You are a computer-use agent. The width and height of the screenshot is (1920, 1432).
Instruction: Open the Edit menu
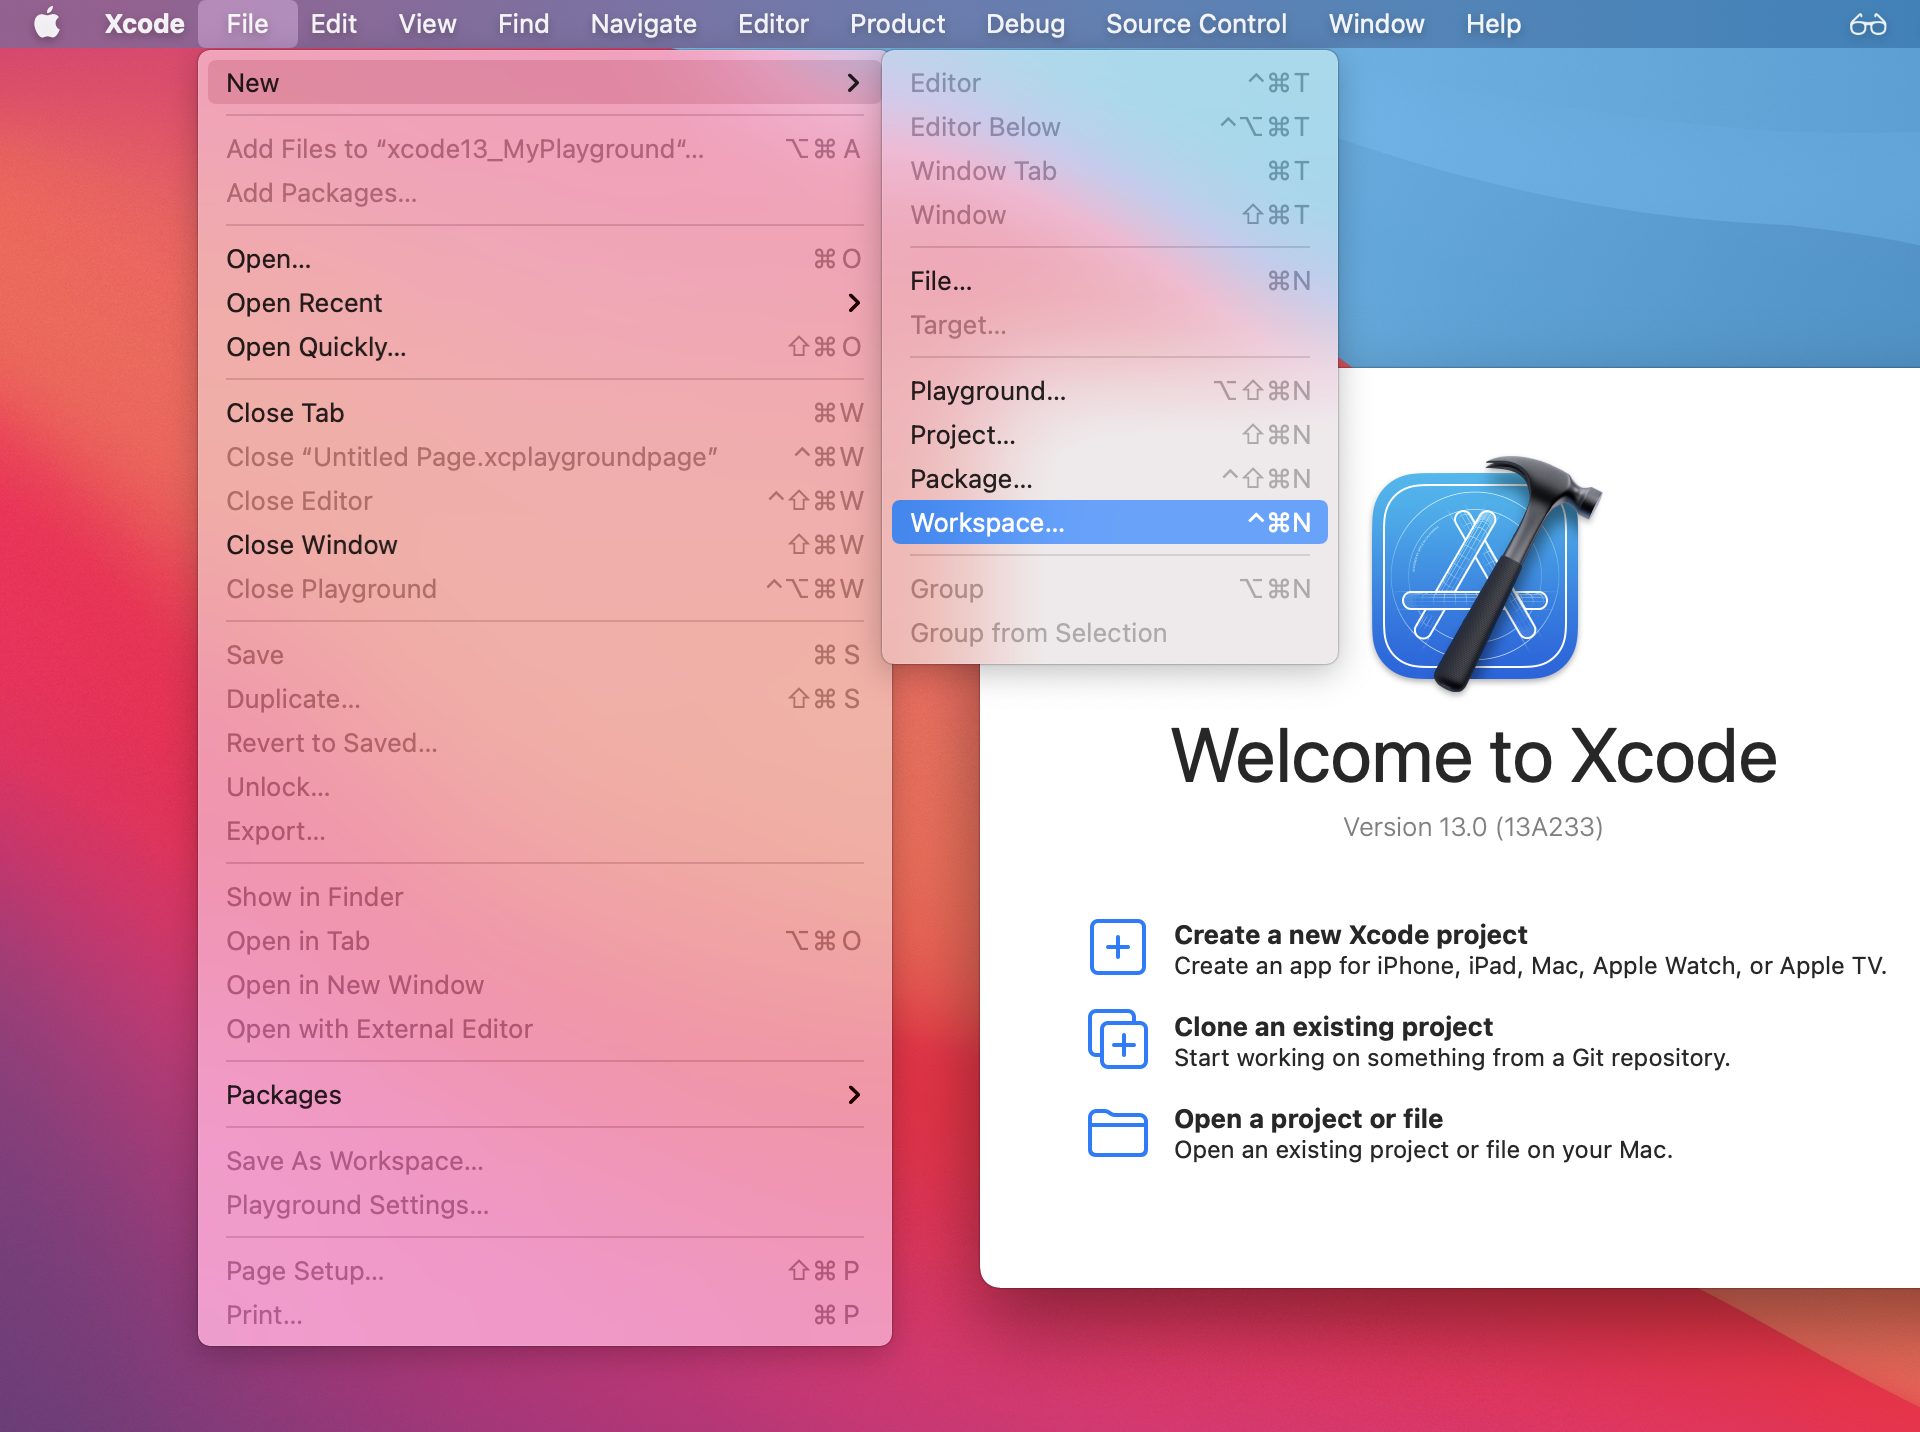tap(333, 24)
